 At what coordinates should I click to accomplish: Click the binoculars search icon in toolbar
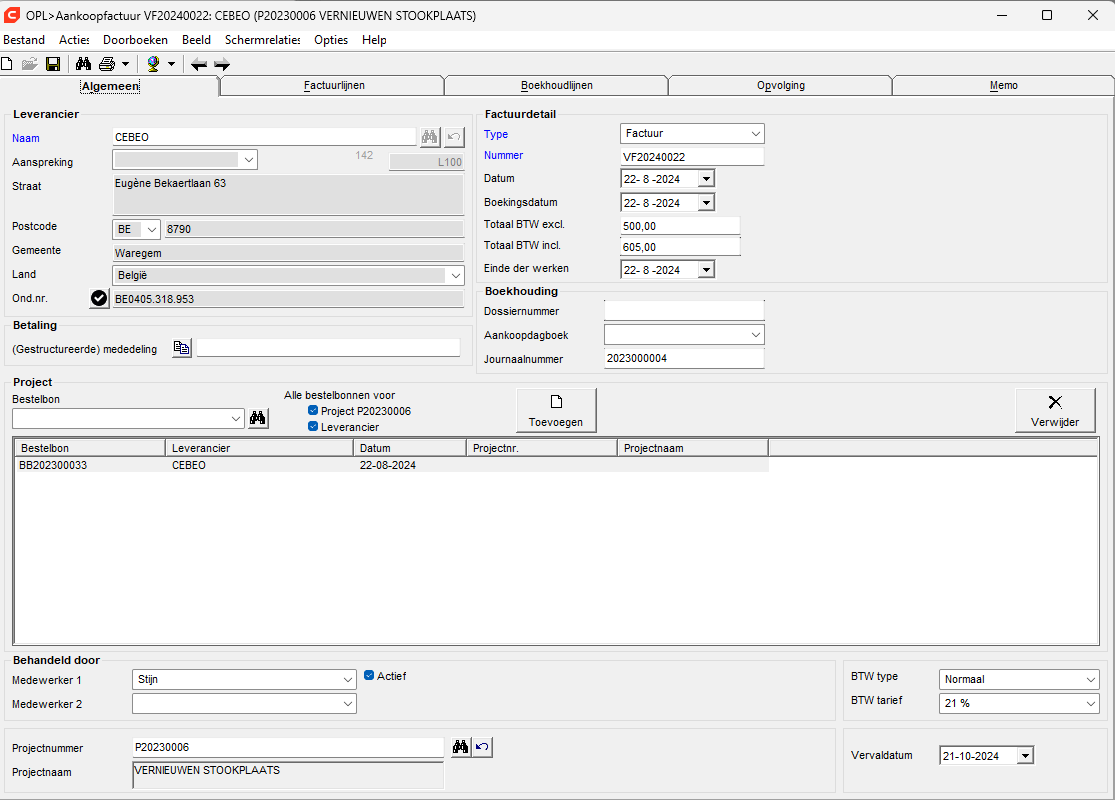(x=83, y=64)
